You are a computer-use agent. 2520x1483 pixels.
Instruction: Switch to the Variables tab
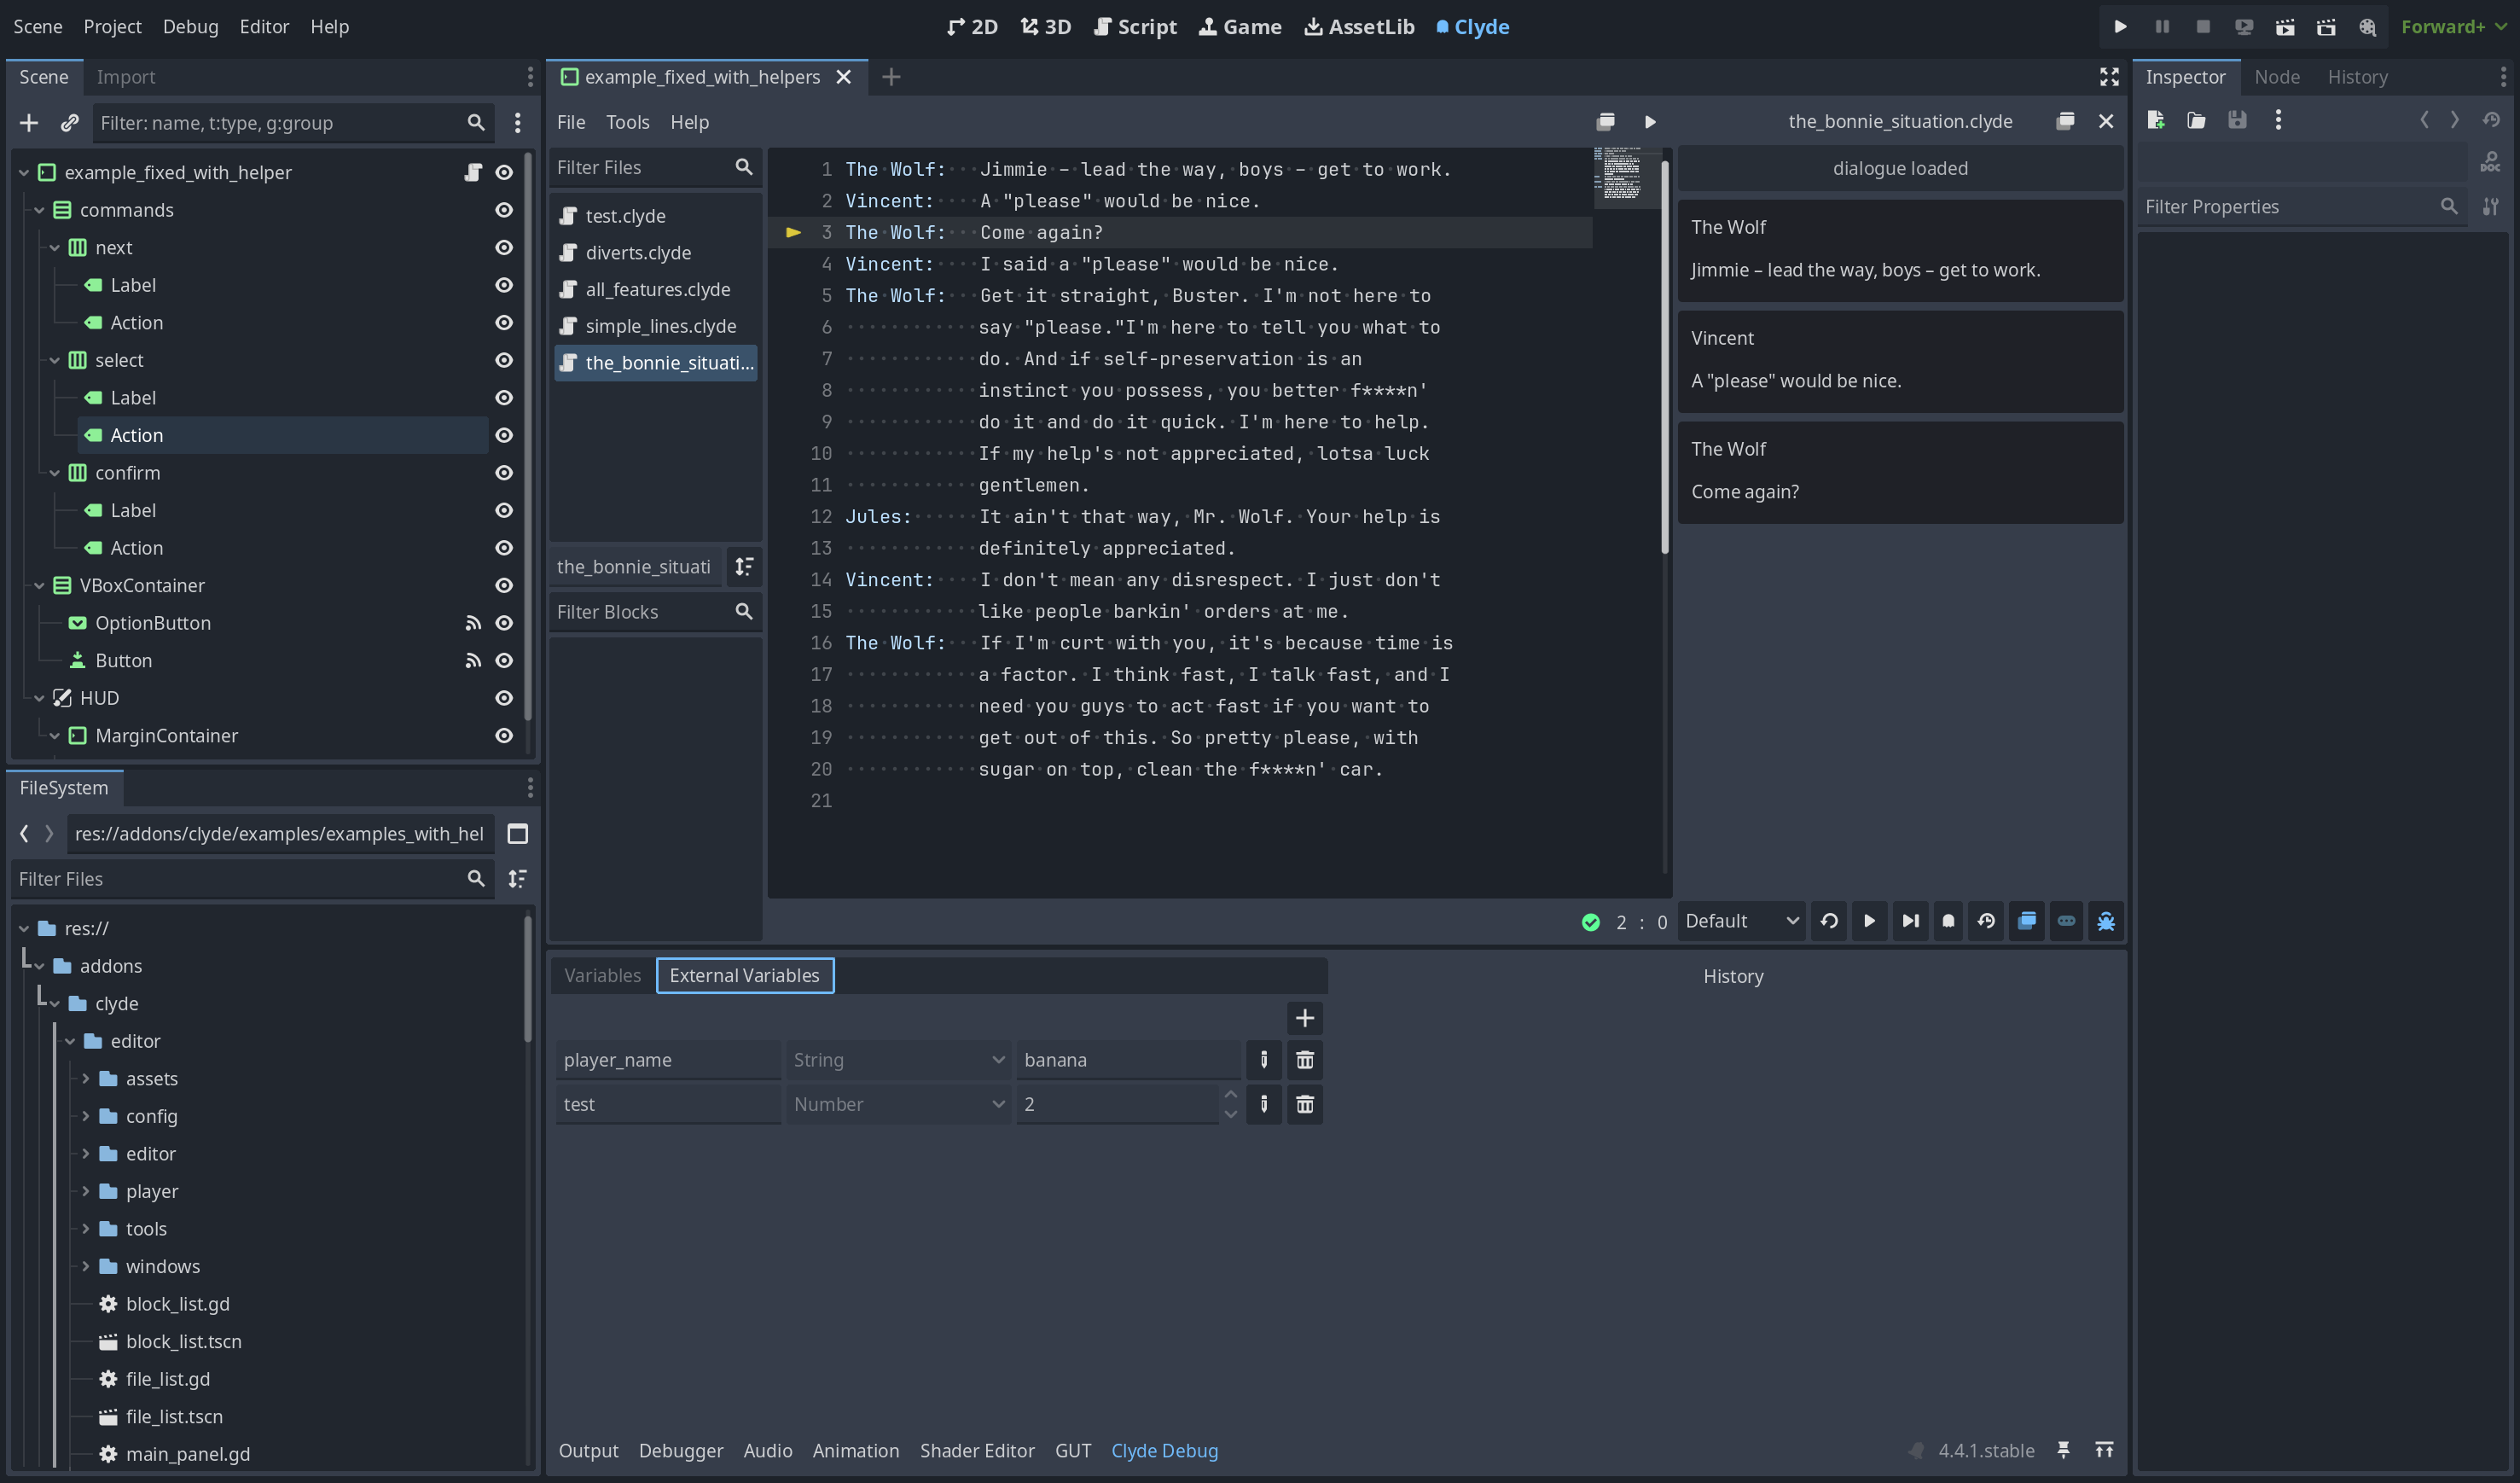pyautogui.click(x=602, y=975)
